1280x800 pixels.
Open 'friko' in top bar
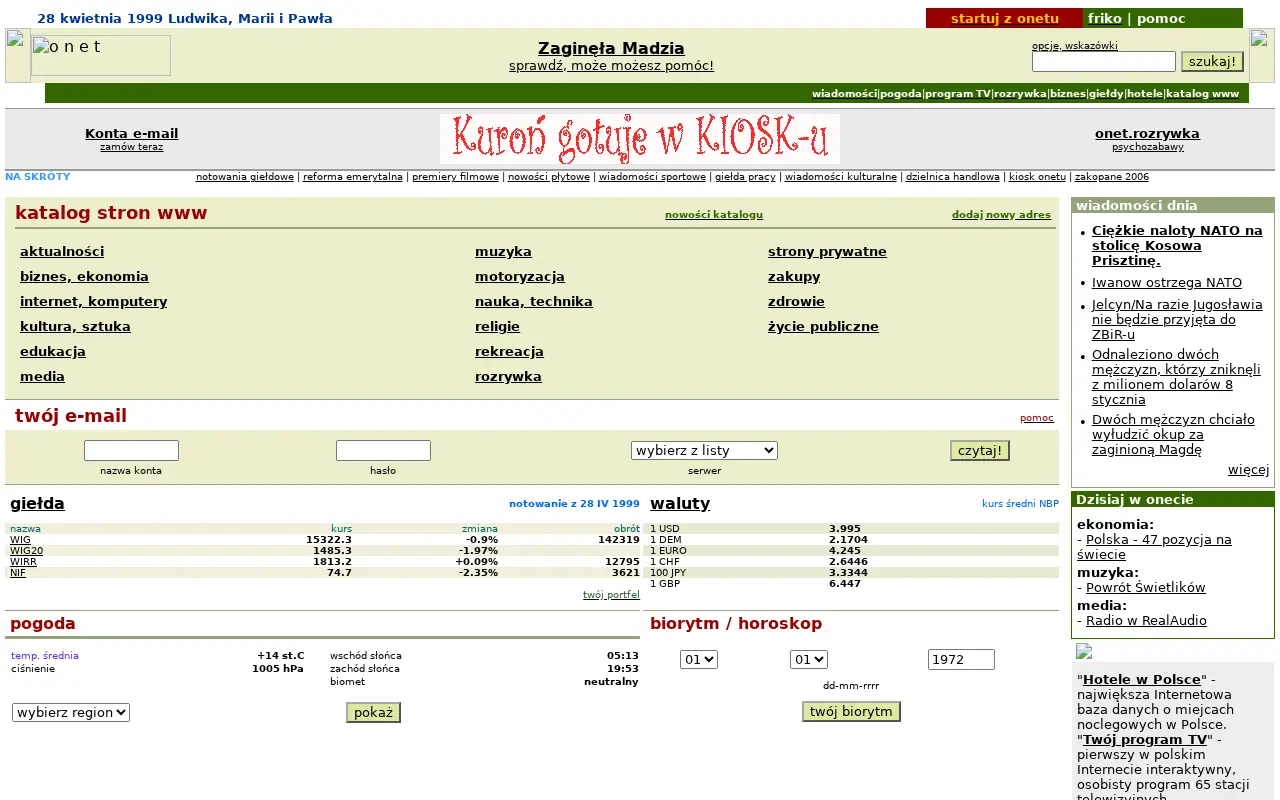pyautogui.click(x=1105, y=18)
